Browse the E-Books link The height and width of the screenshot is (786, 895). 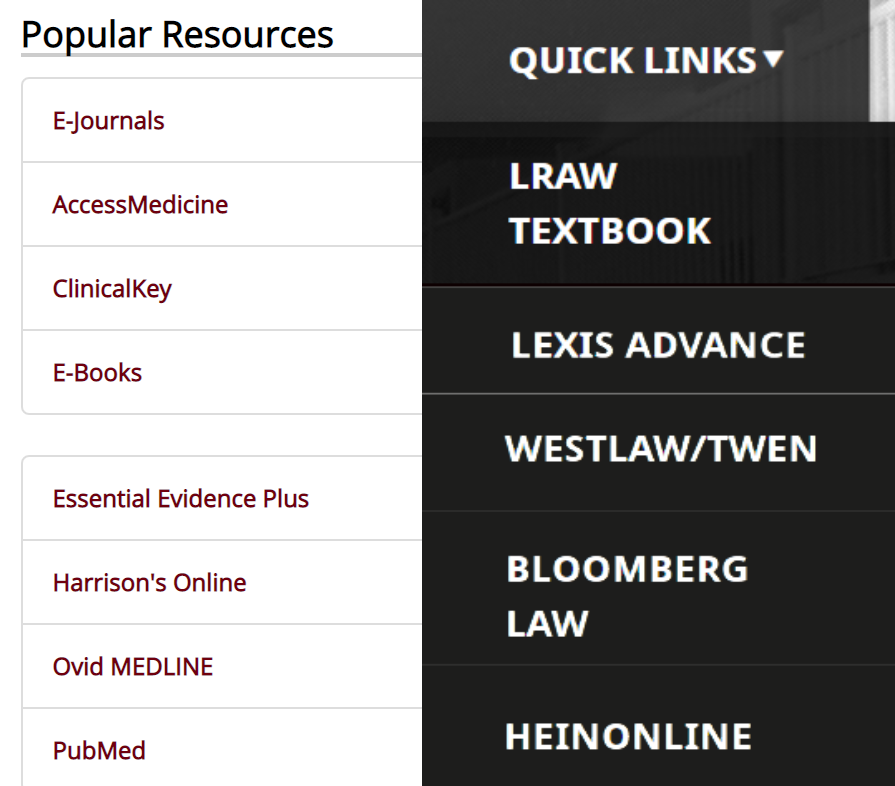click(97, 373)
